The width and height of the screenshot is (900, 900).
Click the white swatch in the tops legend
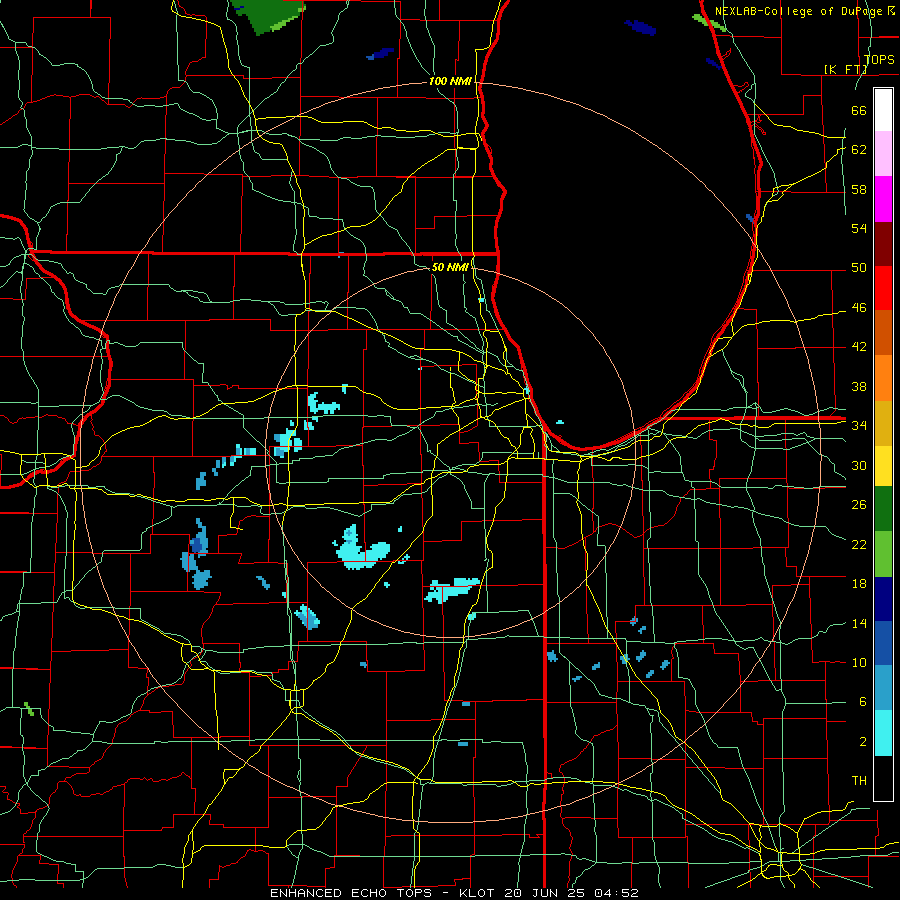point(883,110)
